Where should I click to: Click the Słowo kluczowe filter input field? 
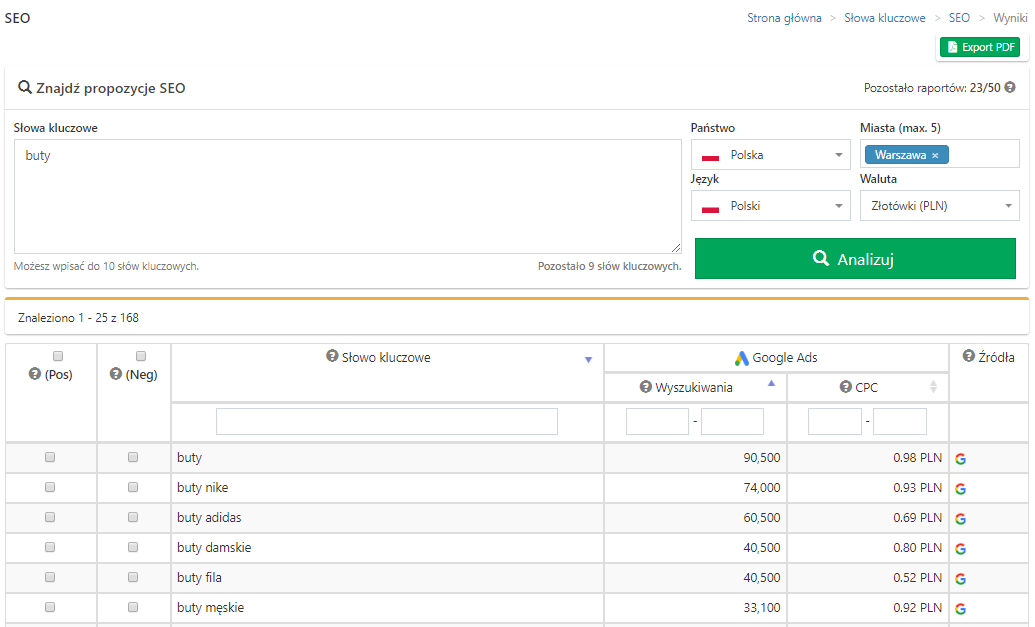coord(387,422)
